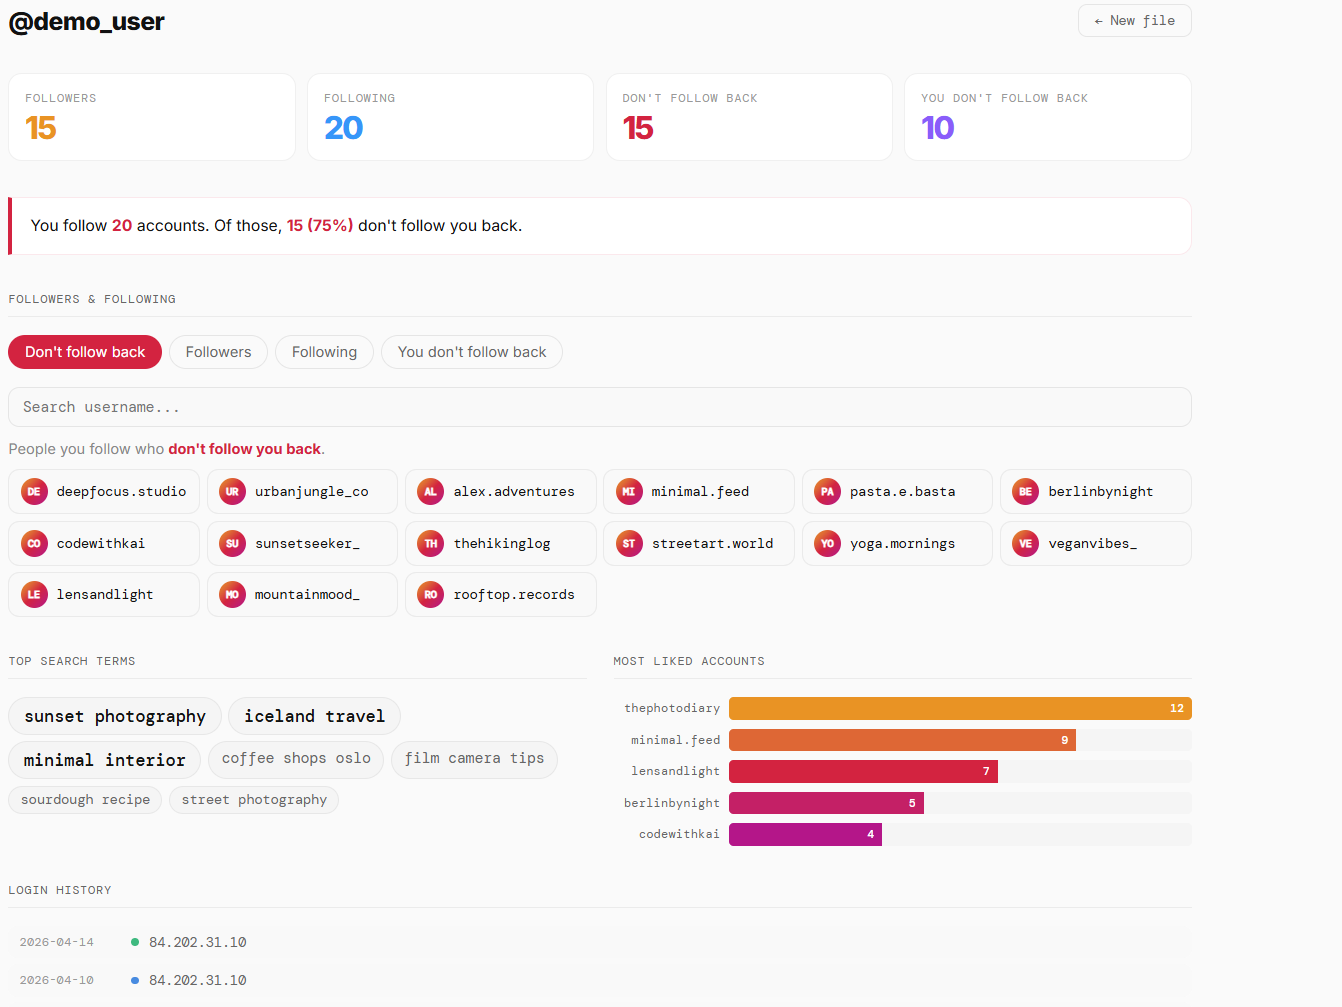The width and height of the screenshot is (1342, 1007).
Task: Click IP 84.202.31.10 for 2026-04-14
Action: point(198,942)
